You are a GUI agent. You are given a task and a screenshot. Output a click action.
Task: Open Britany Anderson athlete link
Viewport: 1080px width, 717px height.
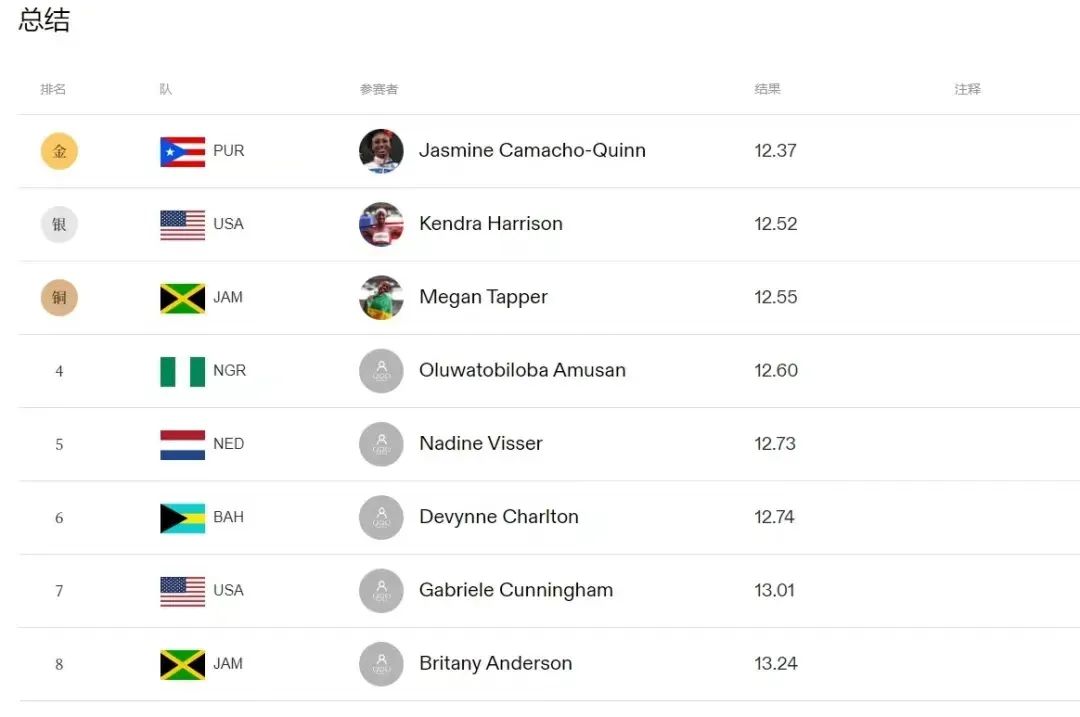pyautogui.click(x=495, y=663)
